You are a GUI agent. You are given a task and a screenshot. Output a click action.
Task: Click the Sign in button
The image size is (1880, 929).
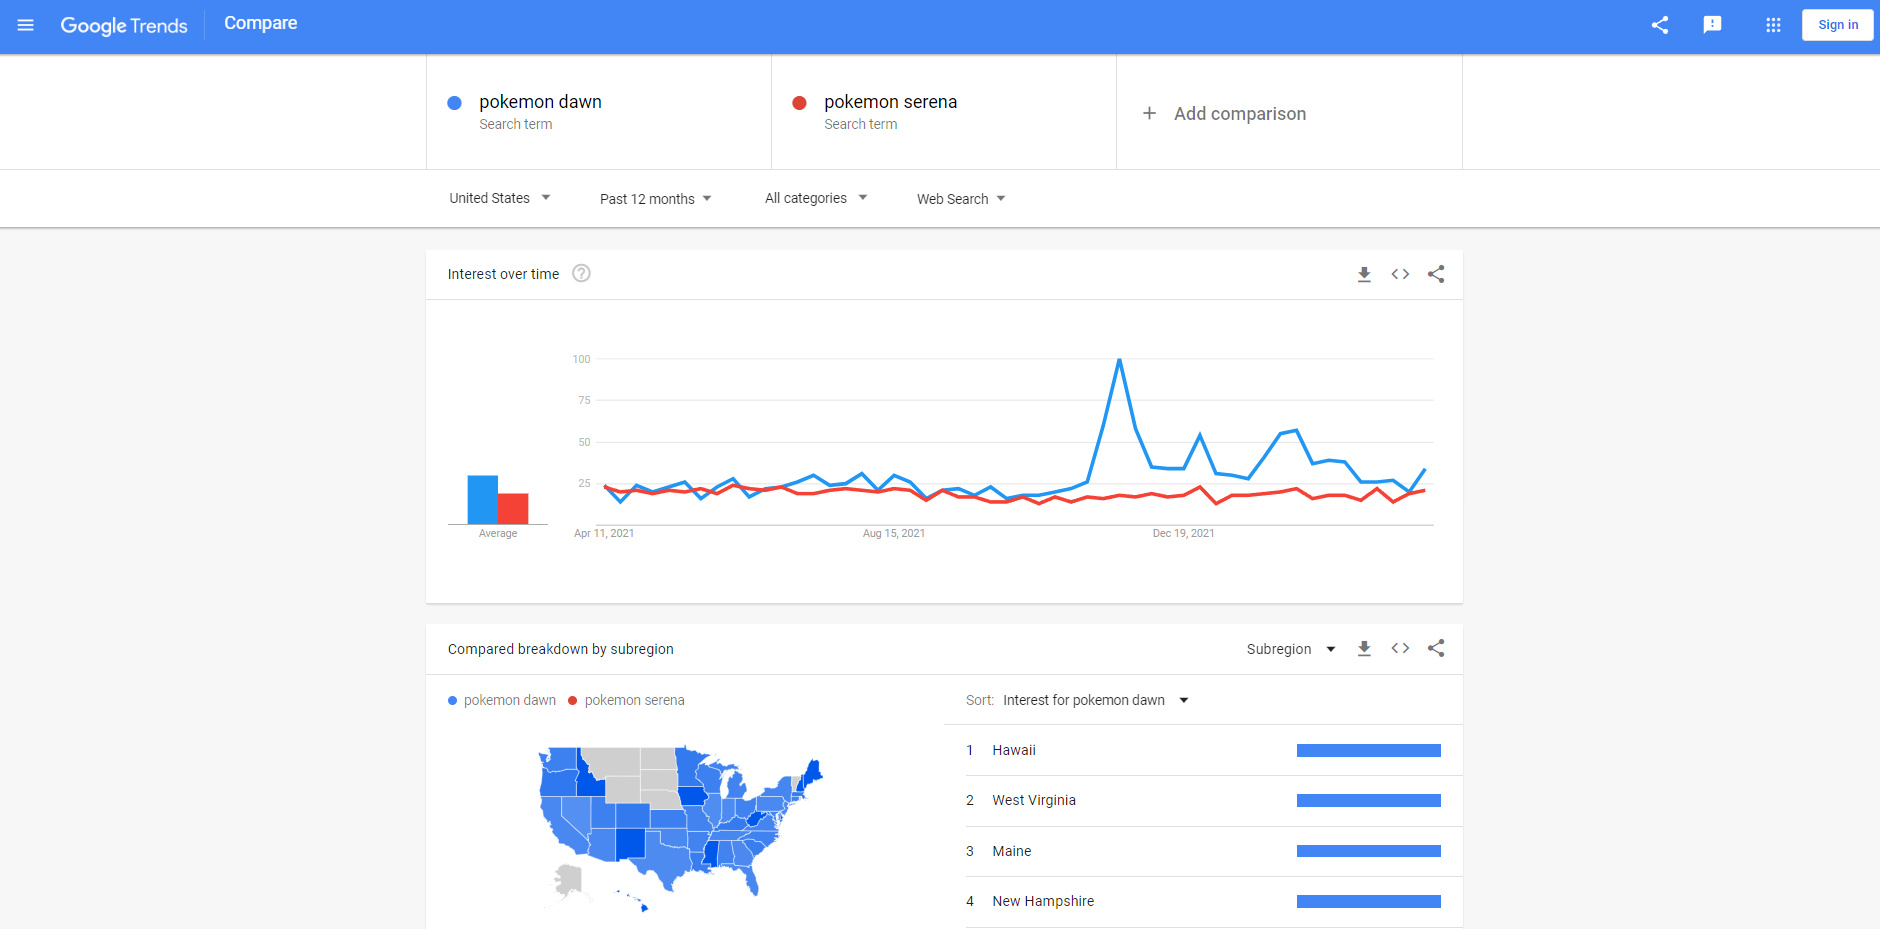[1837, 25]
